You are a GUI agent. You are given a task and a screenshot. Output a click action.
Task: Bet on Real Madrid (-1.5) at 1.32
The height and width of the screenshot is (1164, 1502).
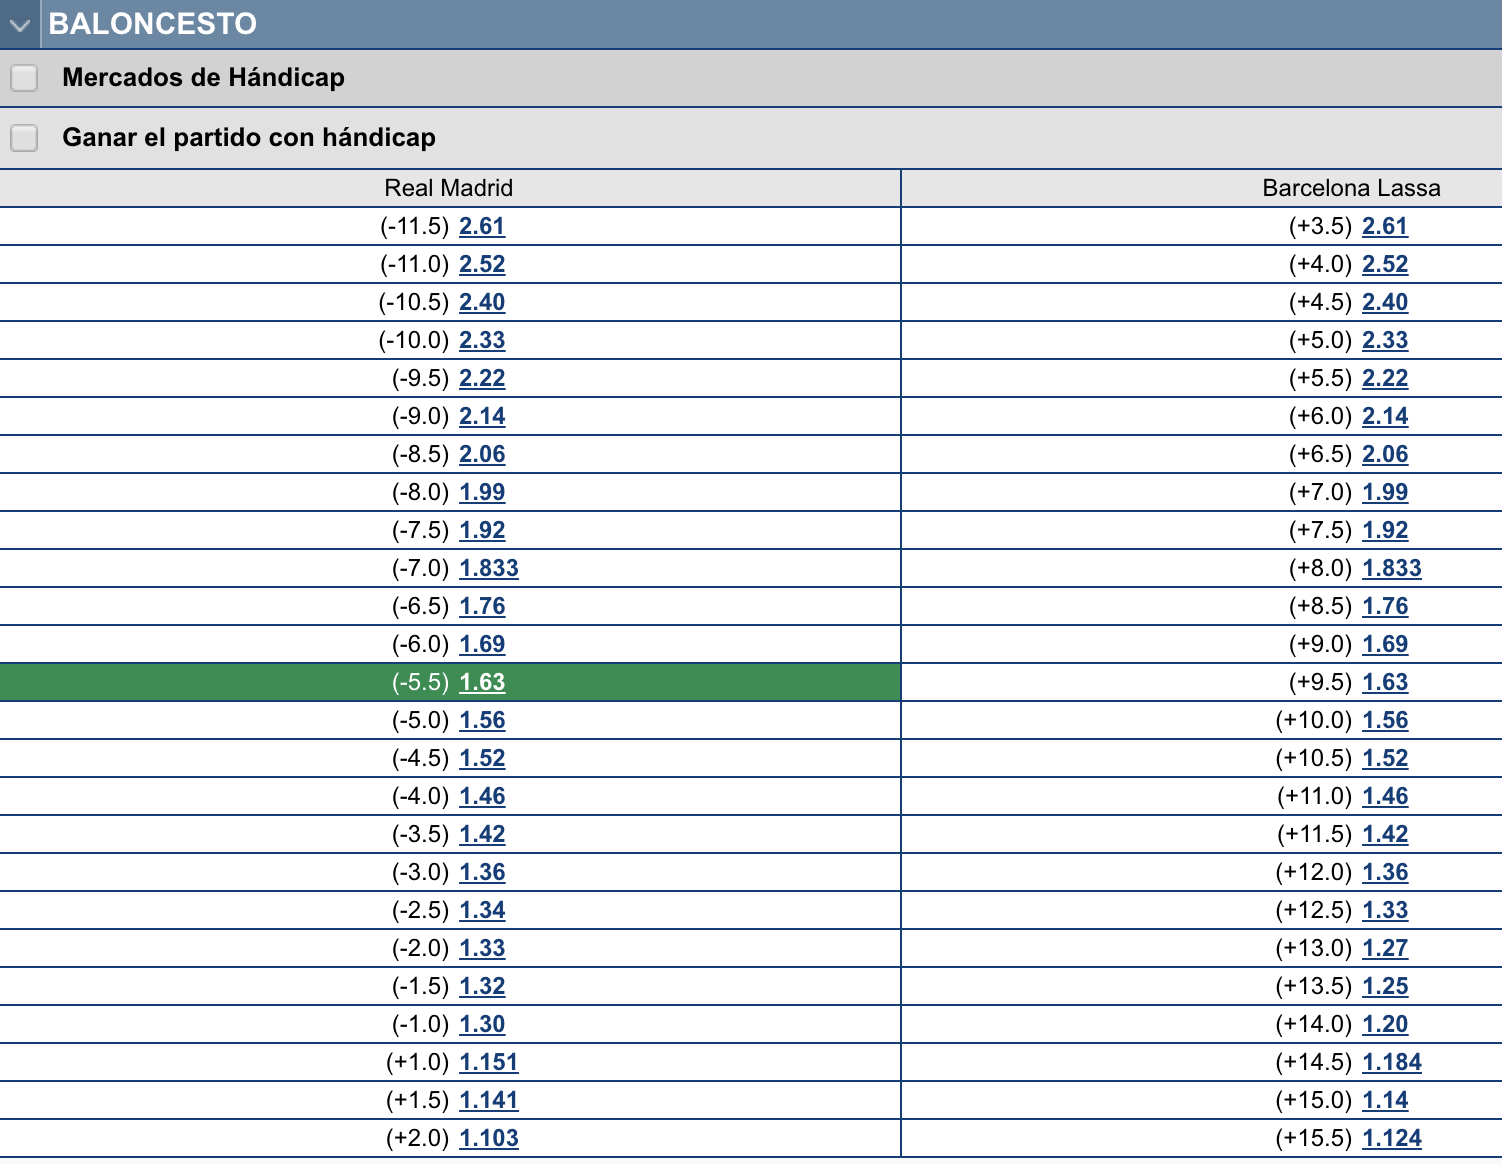pos(482,986)
